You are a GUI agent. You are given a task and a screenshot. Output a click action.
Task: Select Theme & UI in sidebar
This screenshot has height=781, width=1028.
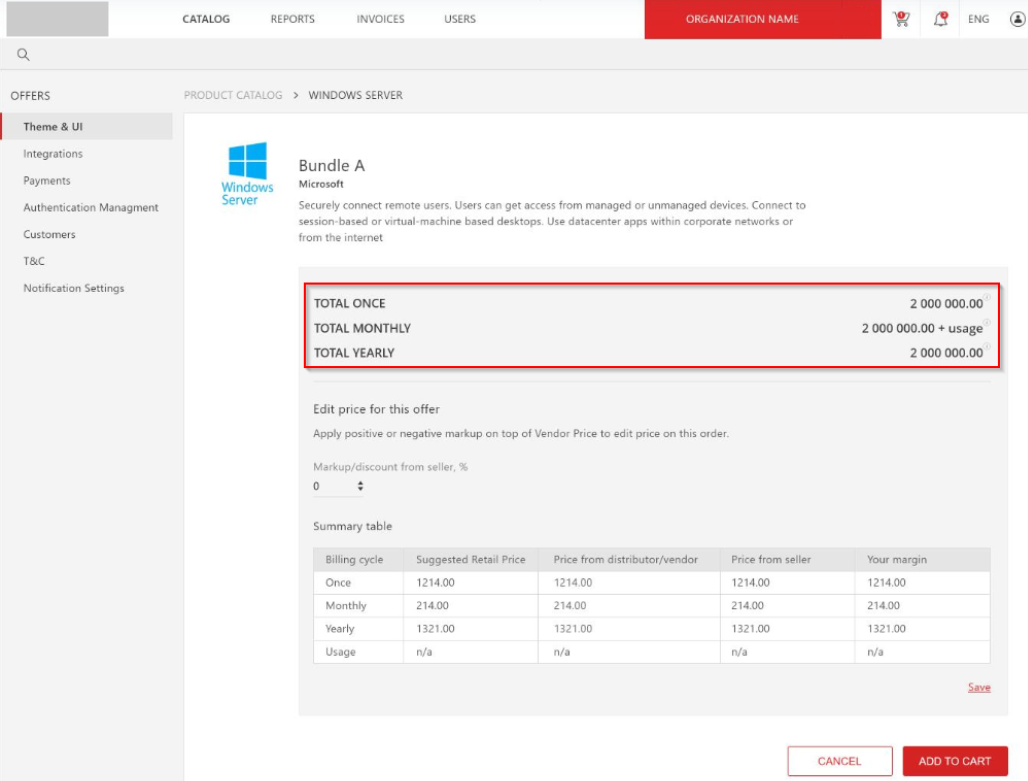87,127
